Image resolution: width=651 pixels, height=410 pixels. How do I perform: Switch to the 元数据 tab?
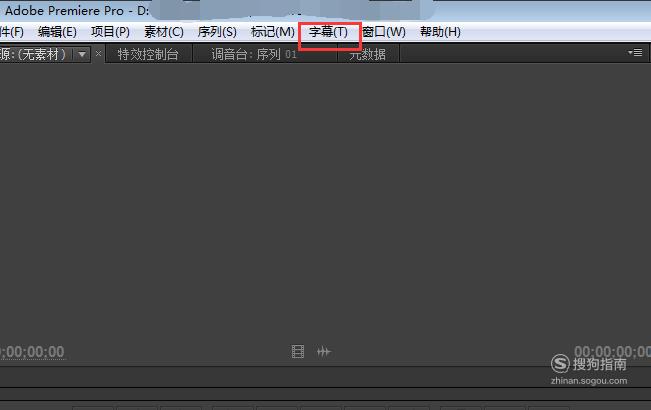(x=367, y=54)
